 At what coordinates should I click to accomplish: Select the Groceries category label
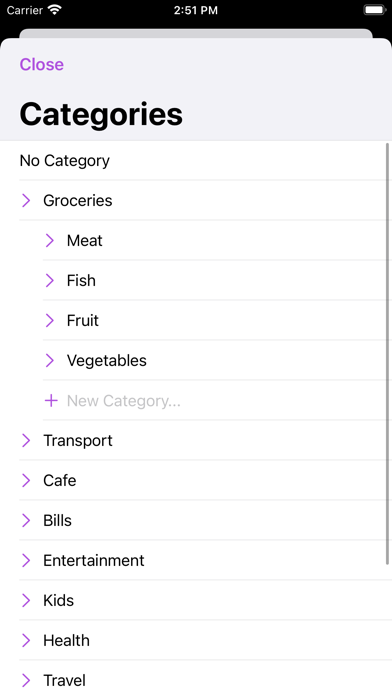pyautogui.click(x=78, y=201)
